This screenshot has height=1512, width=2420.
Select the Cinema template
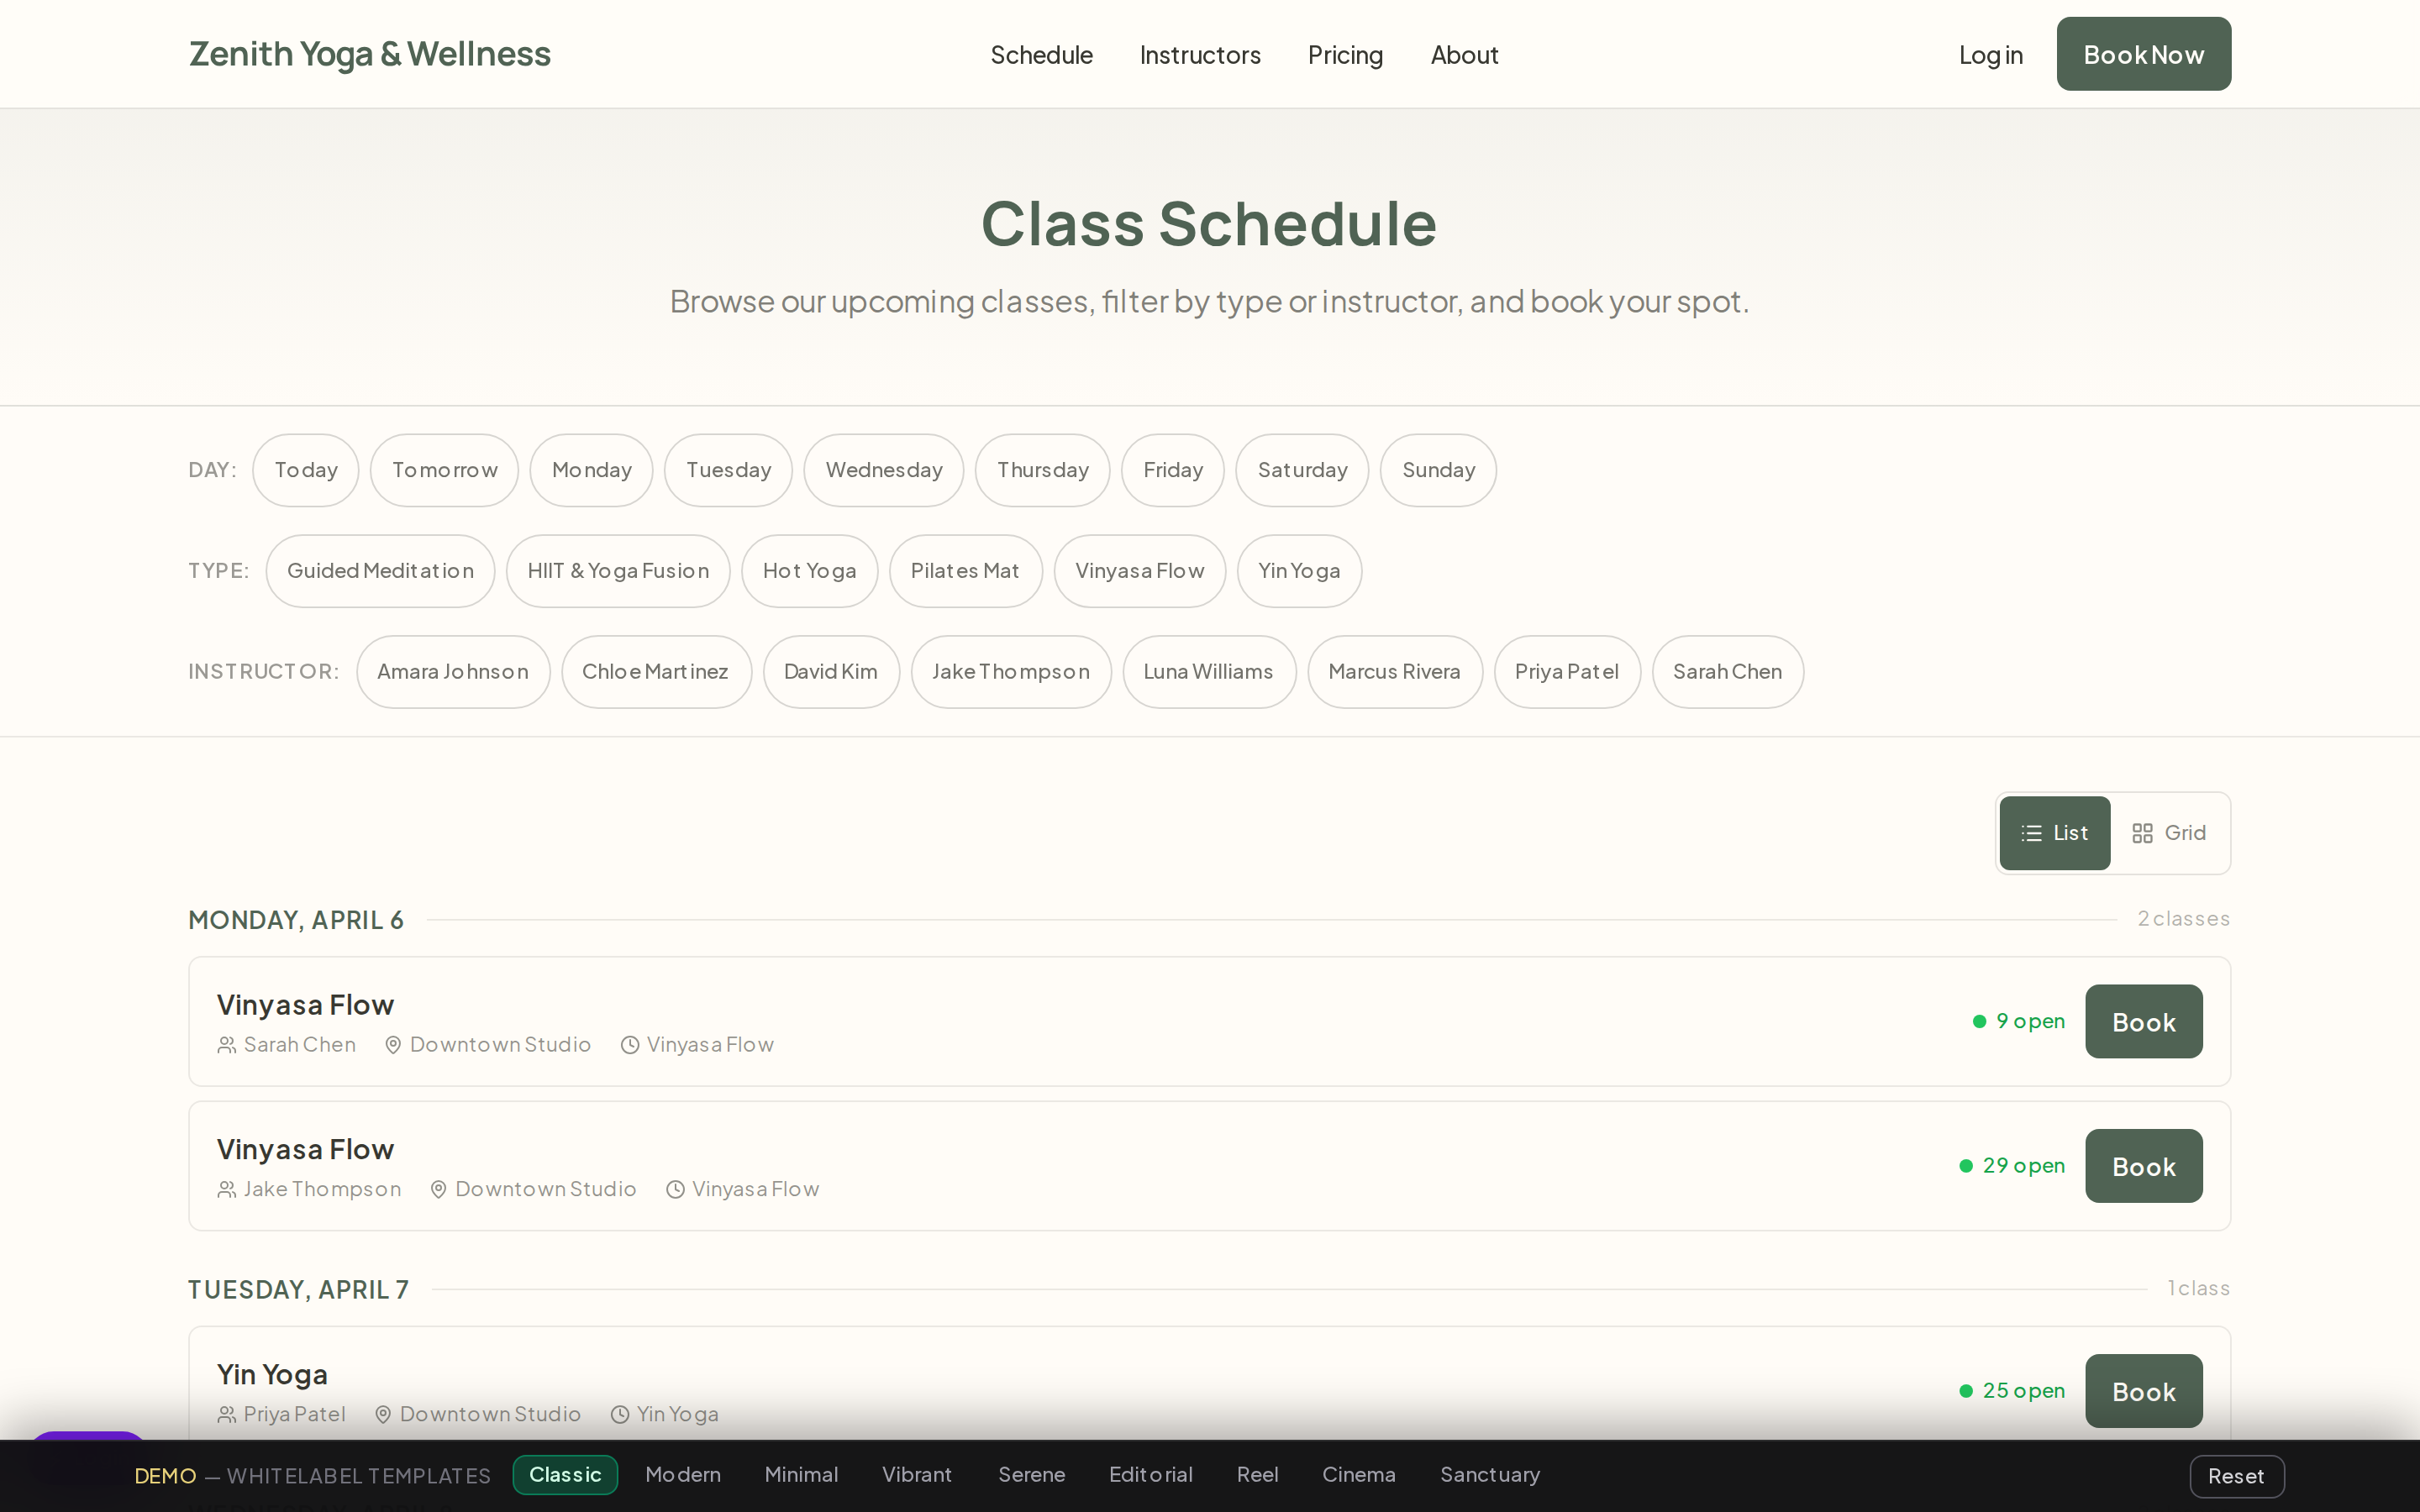[x=1358, y=1475]
